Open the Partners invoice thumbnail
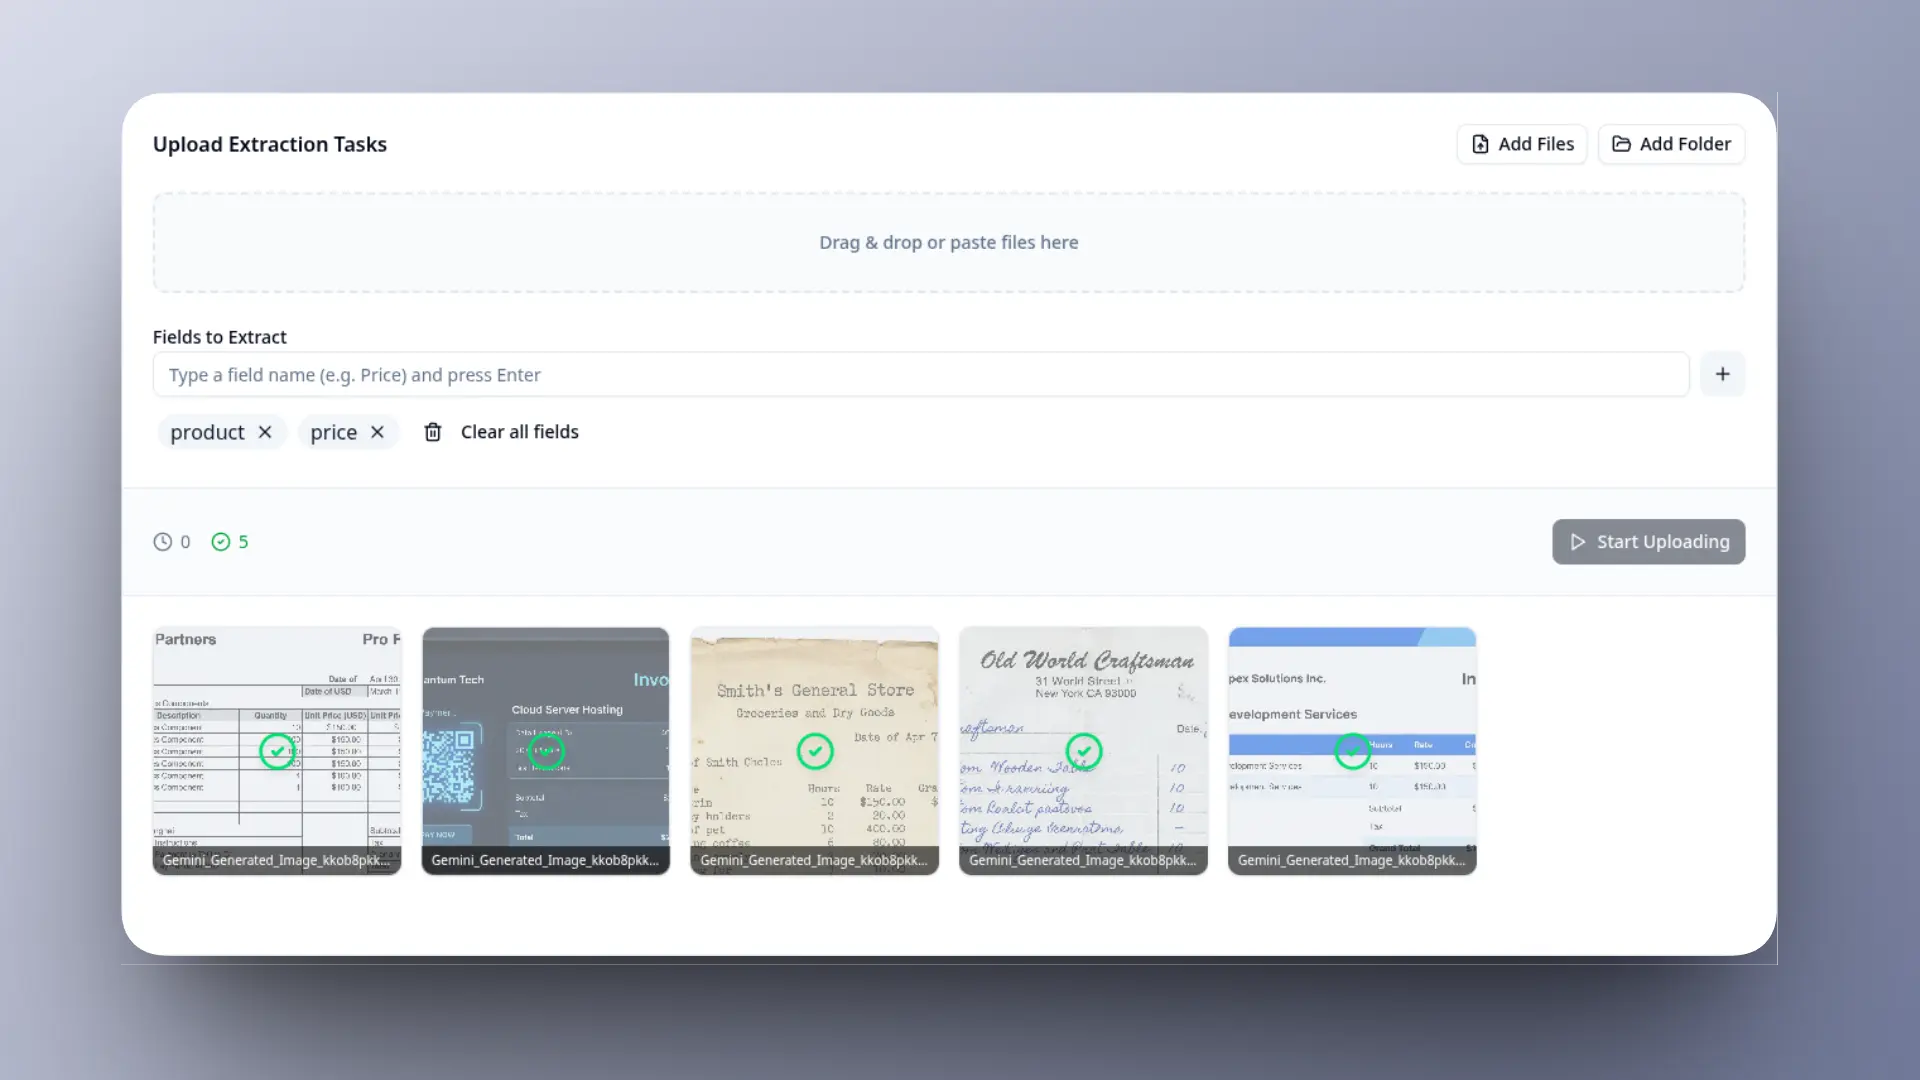The width and height of the screenshot is (1920, 1080). tap(277, 751)
